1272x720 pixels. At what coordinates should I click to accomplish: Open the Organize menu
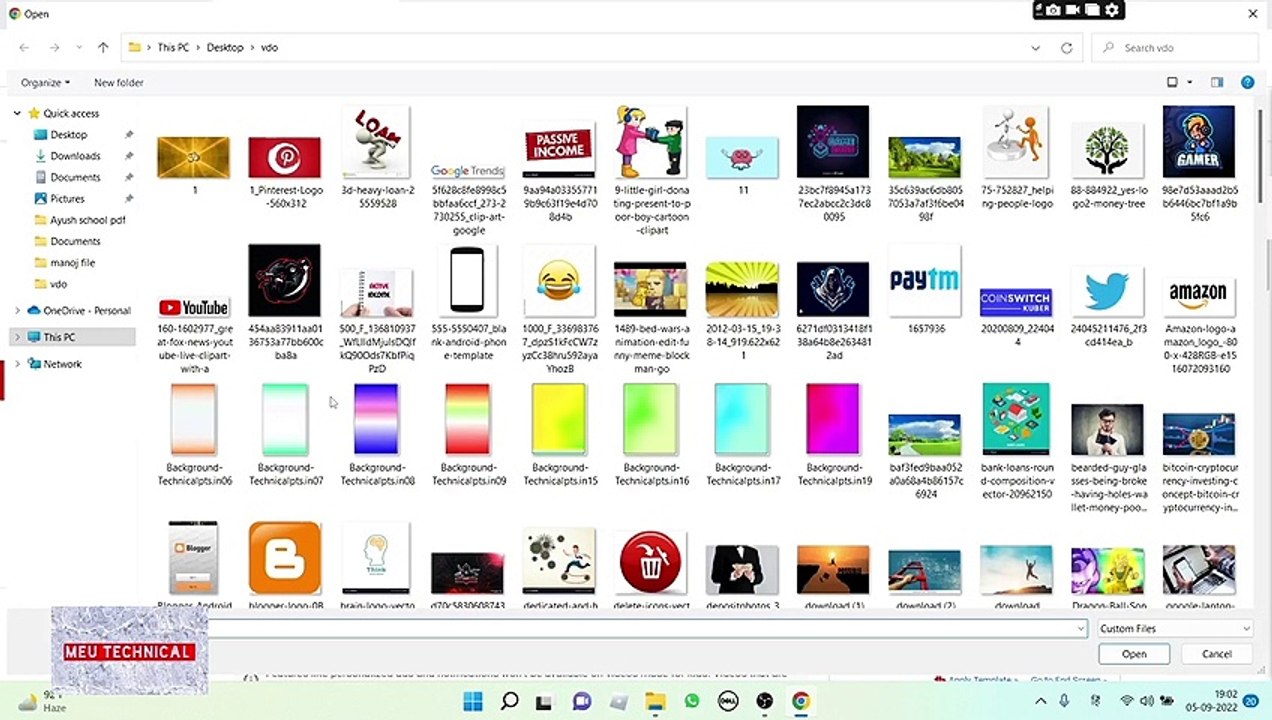point(46,82)
